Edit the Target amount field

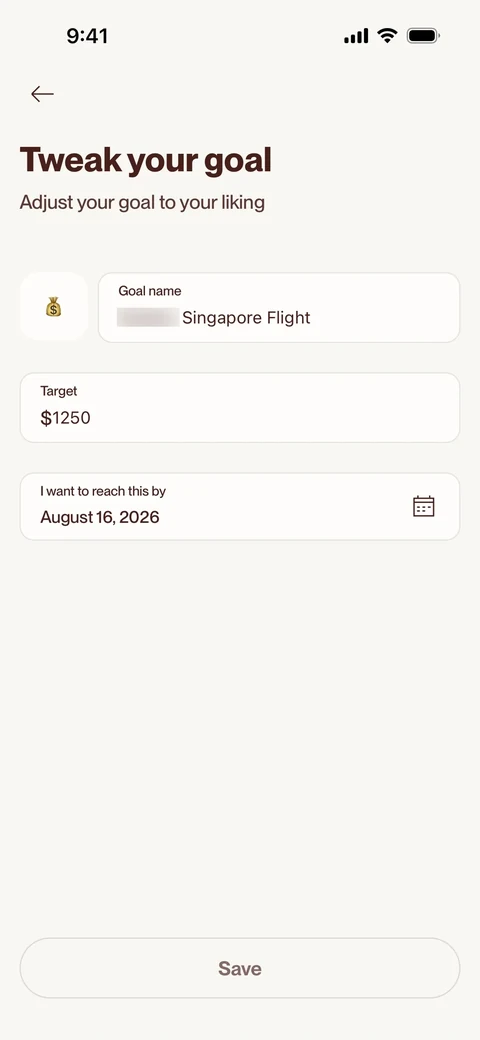[240, 407]
